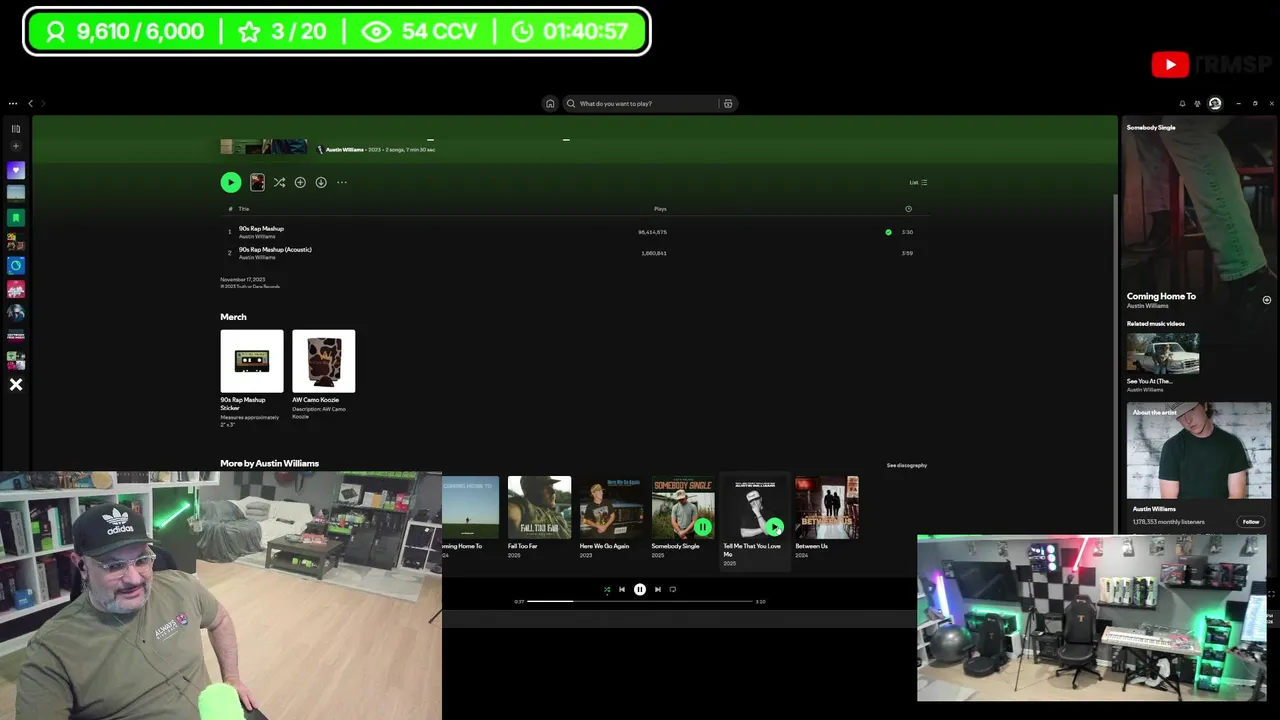Open Austin Williams artist link in header

point(345,149)
